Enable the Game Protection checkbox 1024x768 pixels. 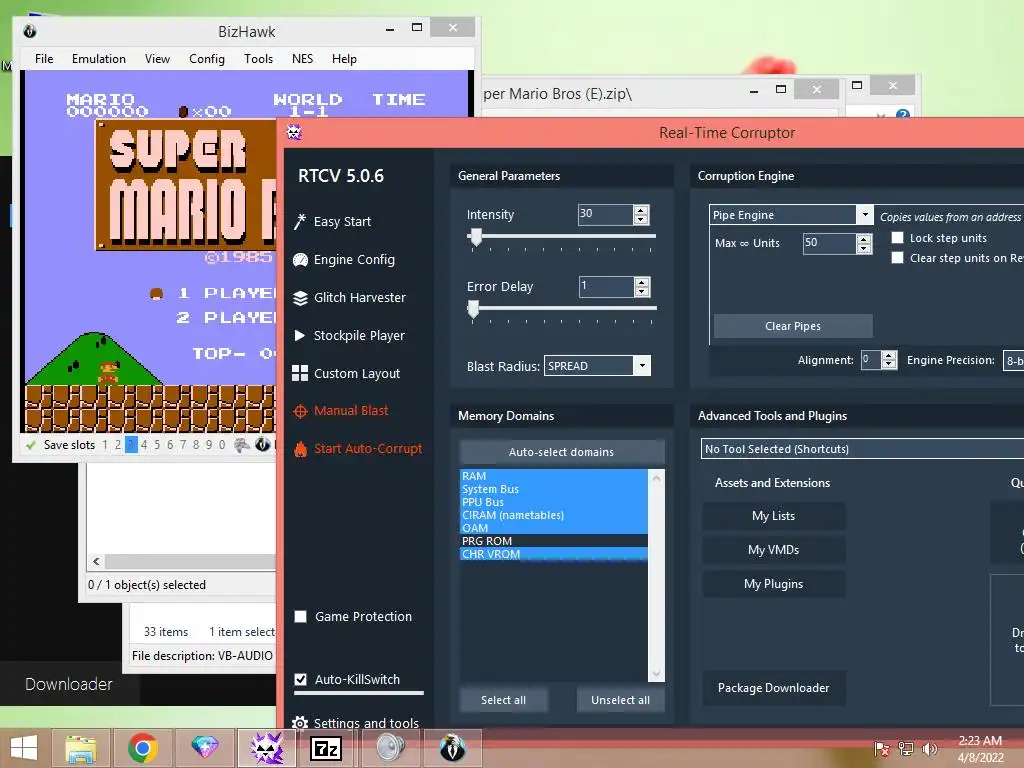tap(300, 616)
